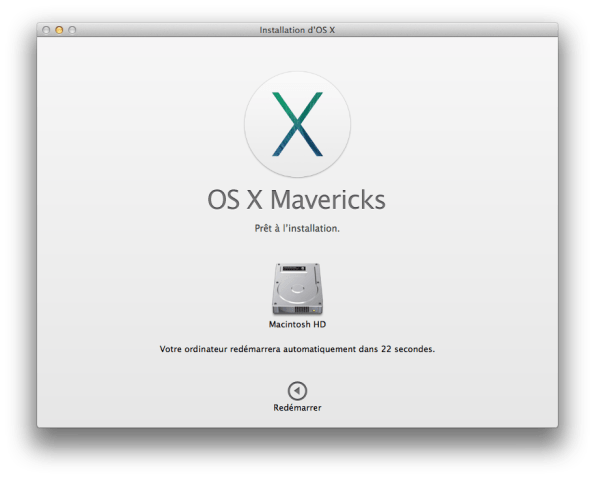Click the OS X Mavericks heading
The width and height of the screenshot is (595, 479).
point(296,199)
